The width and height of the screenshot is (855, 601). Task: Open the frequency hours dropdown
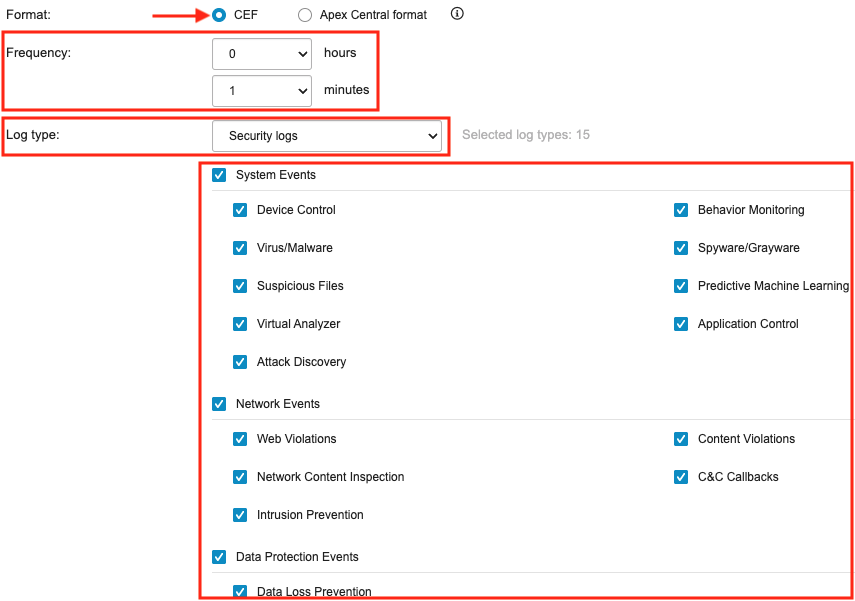(x=262, y=54)
